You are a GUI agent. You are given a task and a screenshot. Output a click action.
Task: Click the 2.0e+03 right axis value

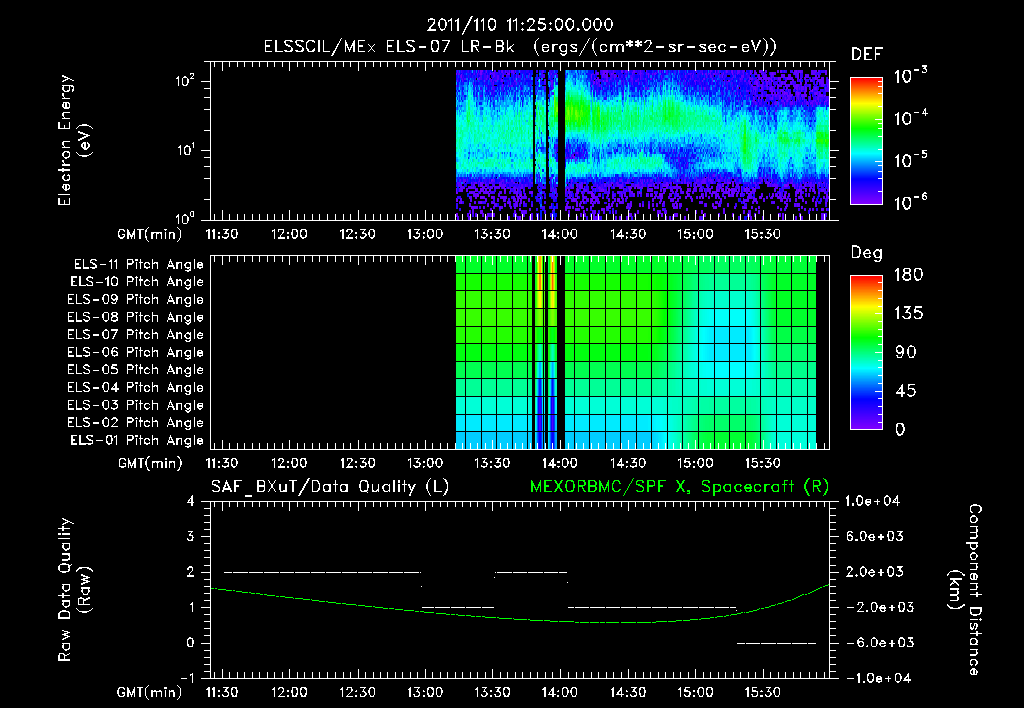875,572
